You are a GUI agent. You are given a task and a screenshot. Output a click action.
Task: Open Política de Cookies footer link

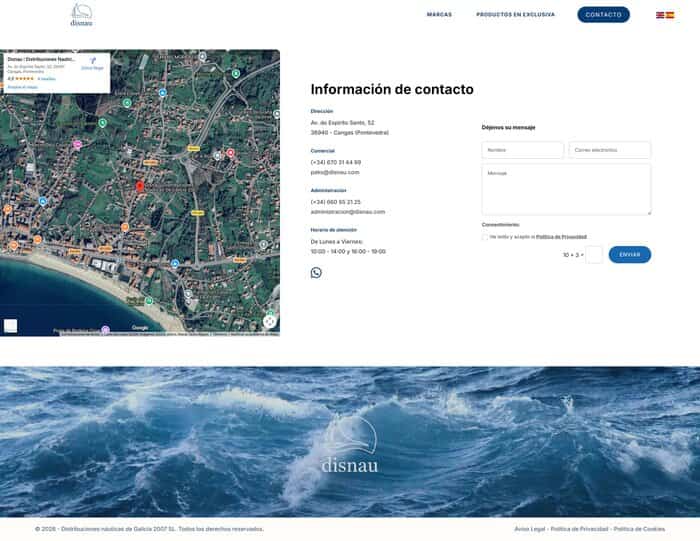[639, 529]
